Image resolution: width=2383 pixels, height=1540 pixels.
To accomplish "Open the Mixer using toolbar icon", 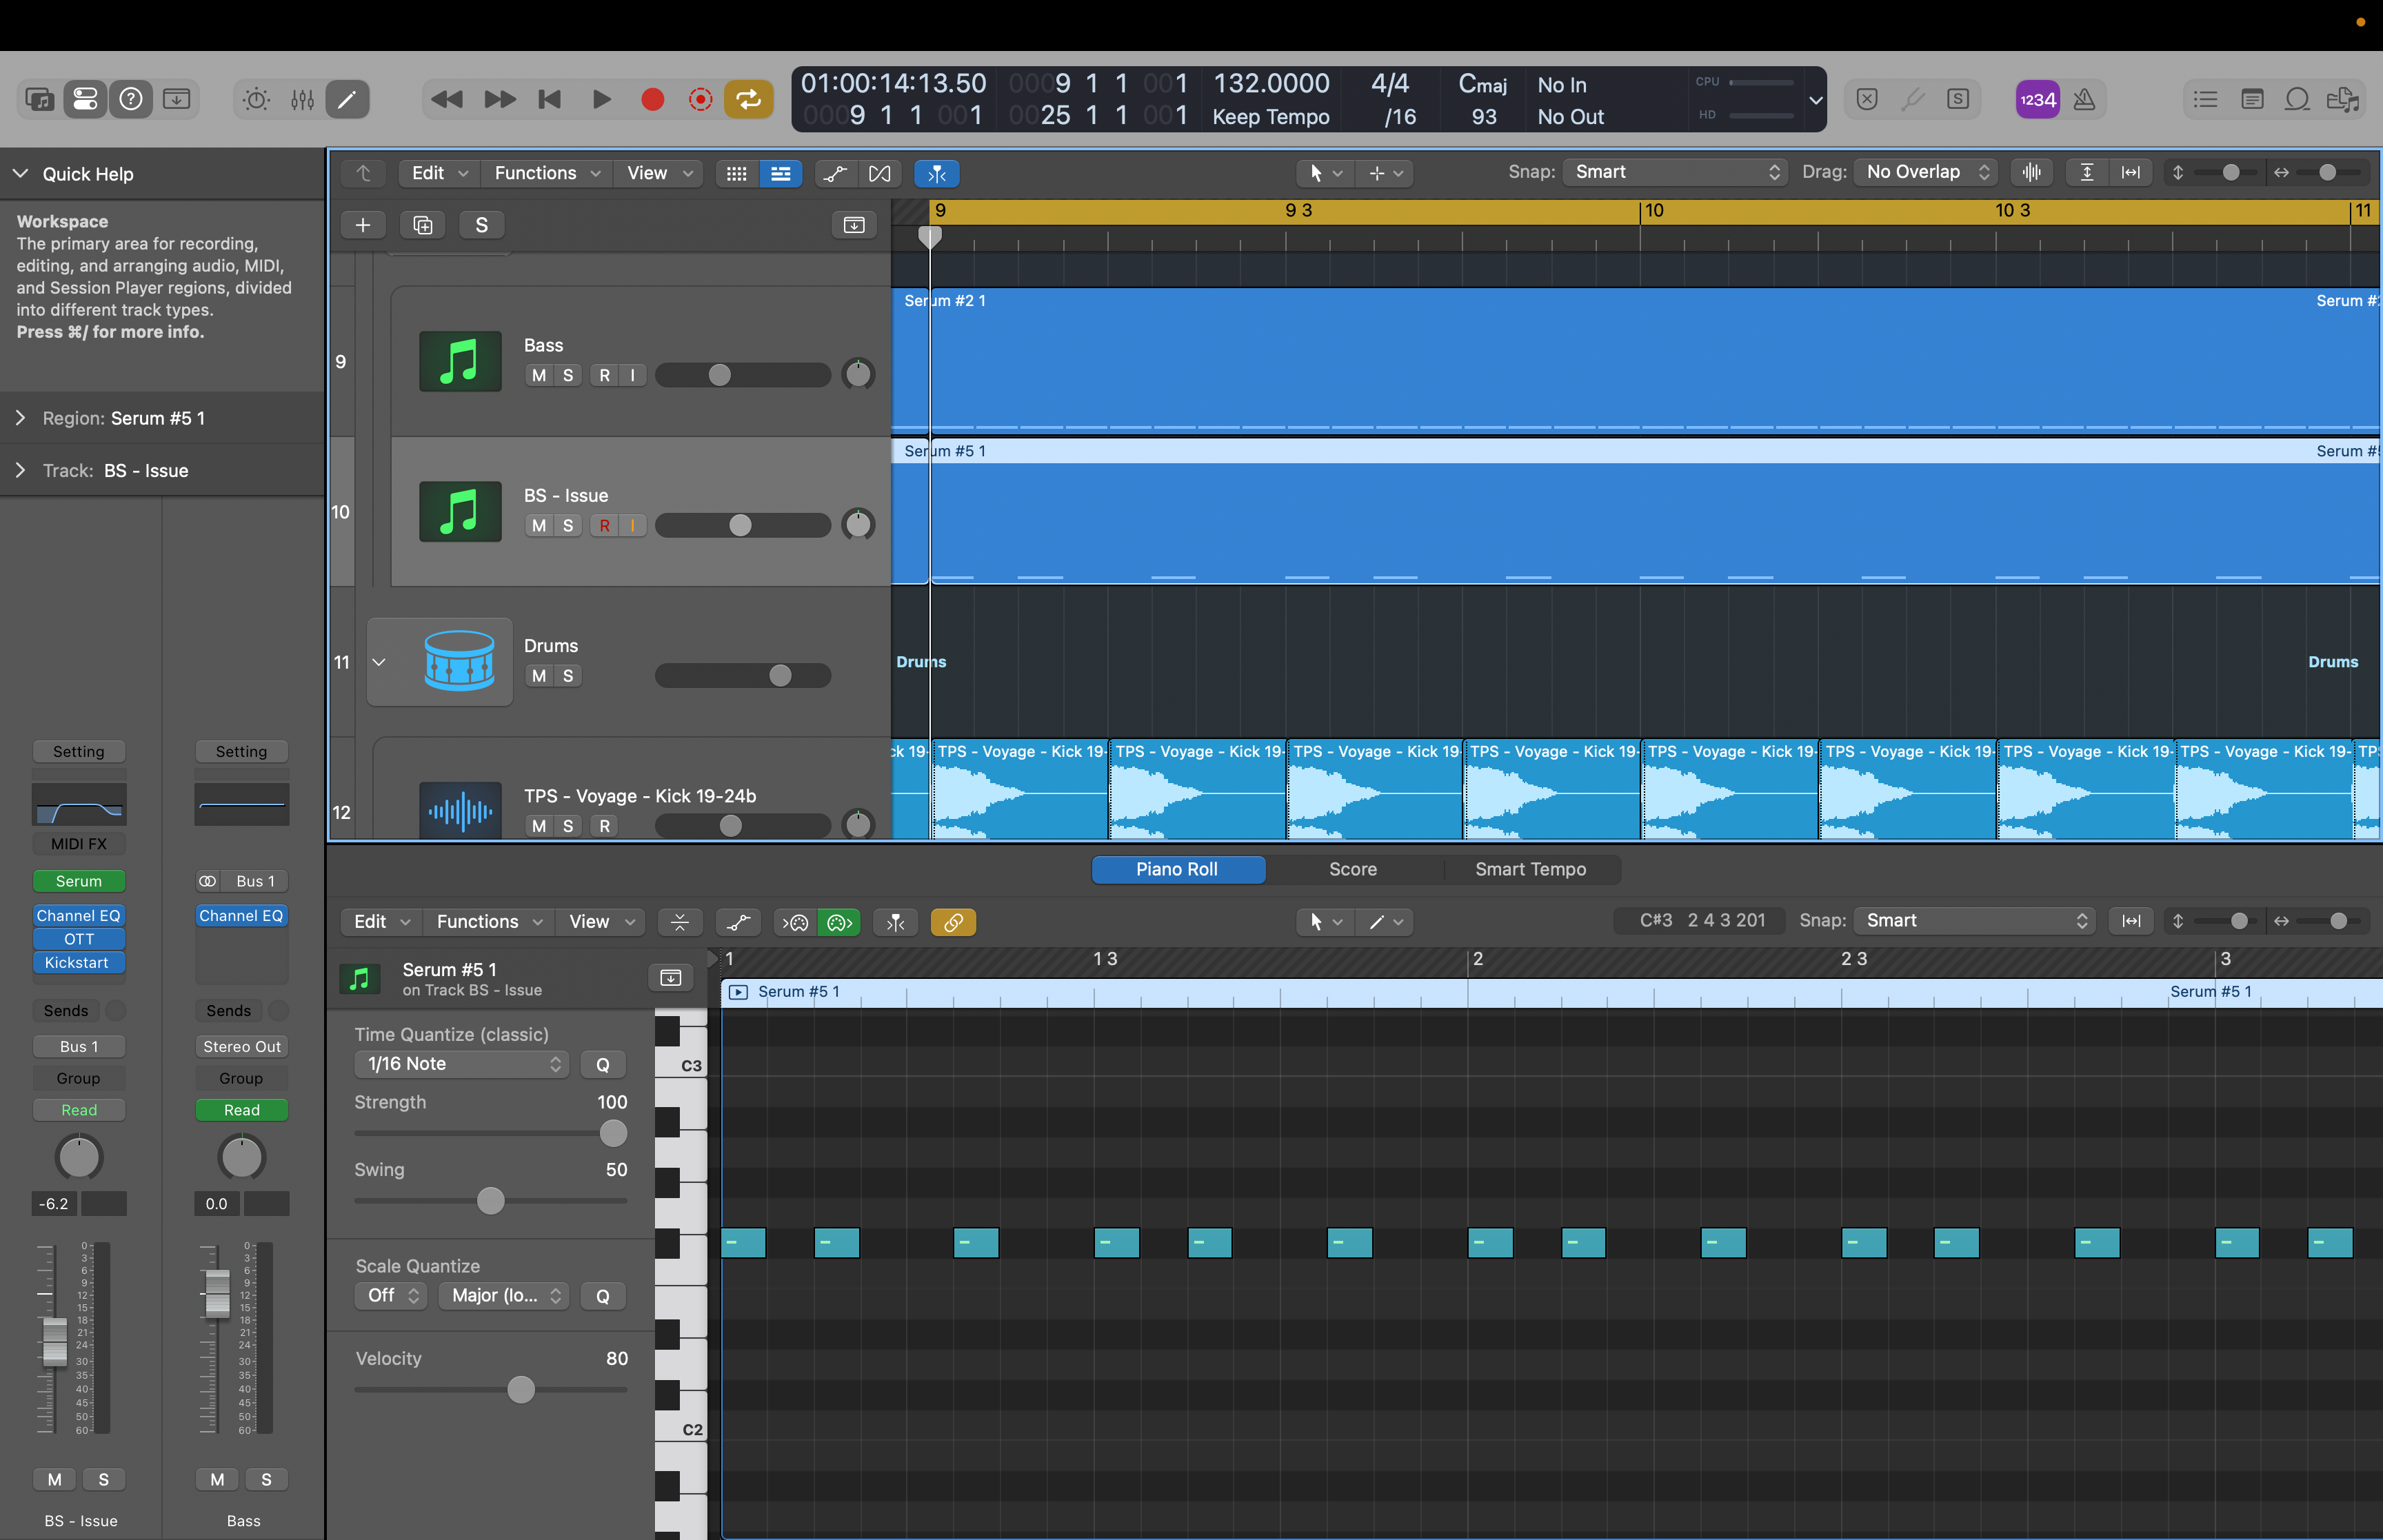I will (x=302, y=99).
